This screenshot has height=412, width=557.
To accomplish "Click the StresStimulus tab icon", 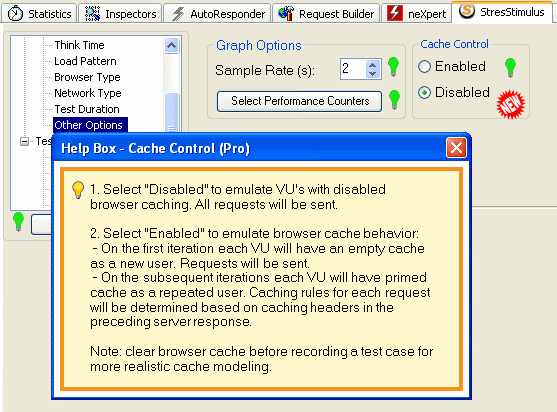I will tap(467, 11).
